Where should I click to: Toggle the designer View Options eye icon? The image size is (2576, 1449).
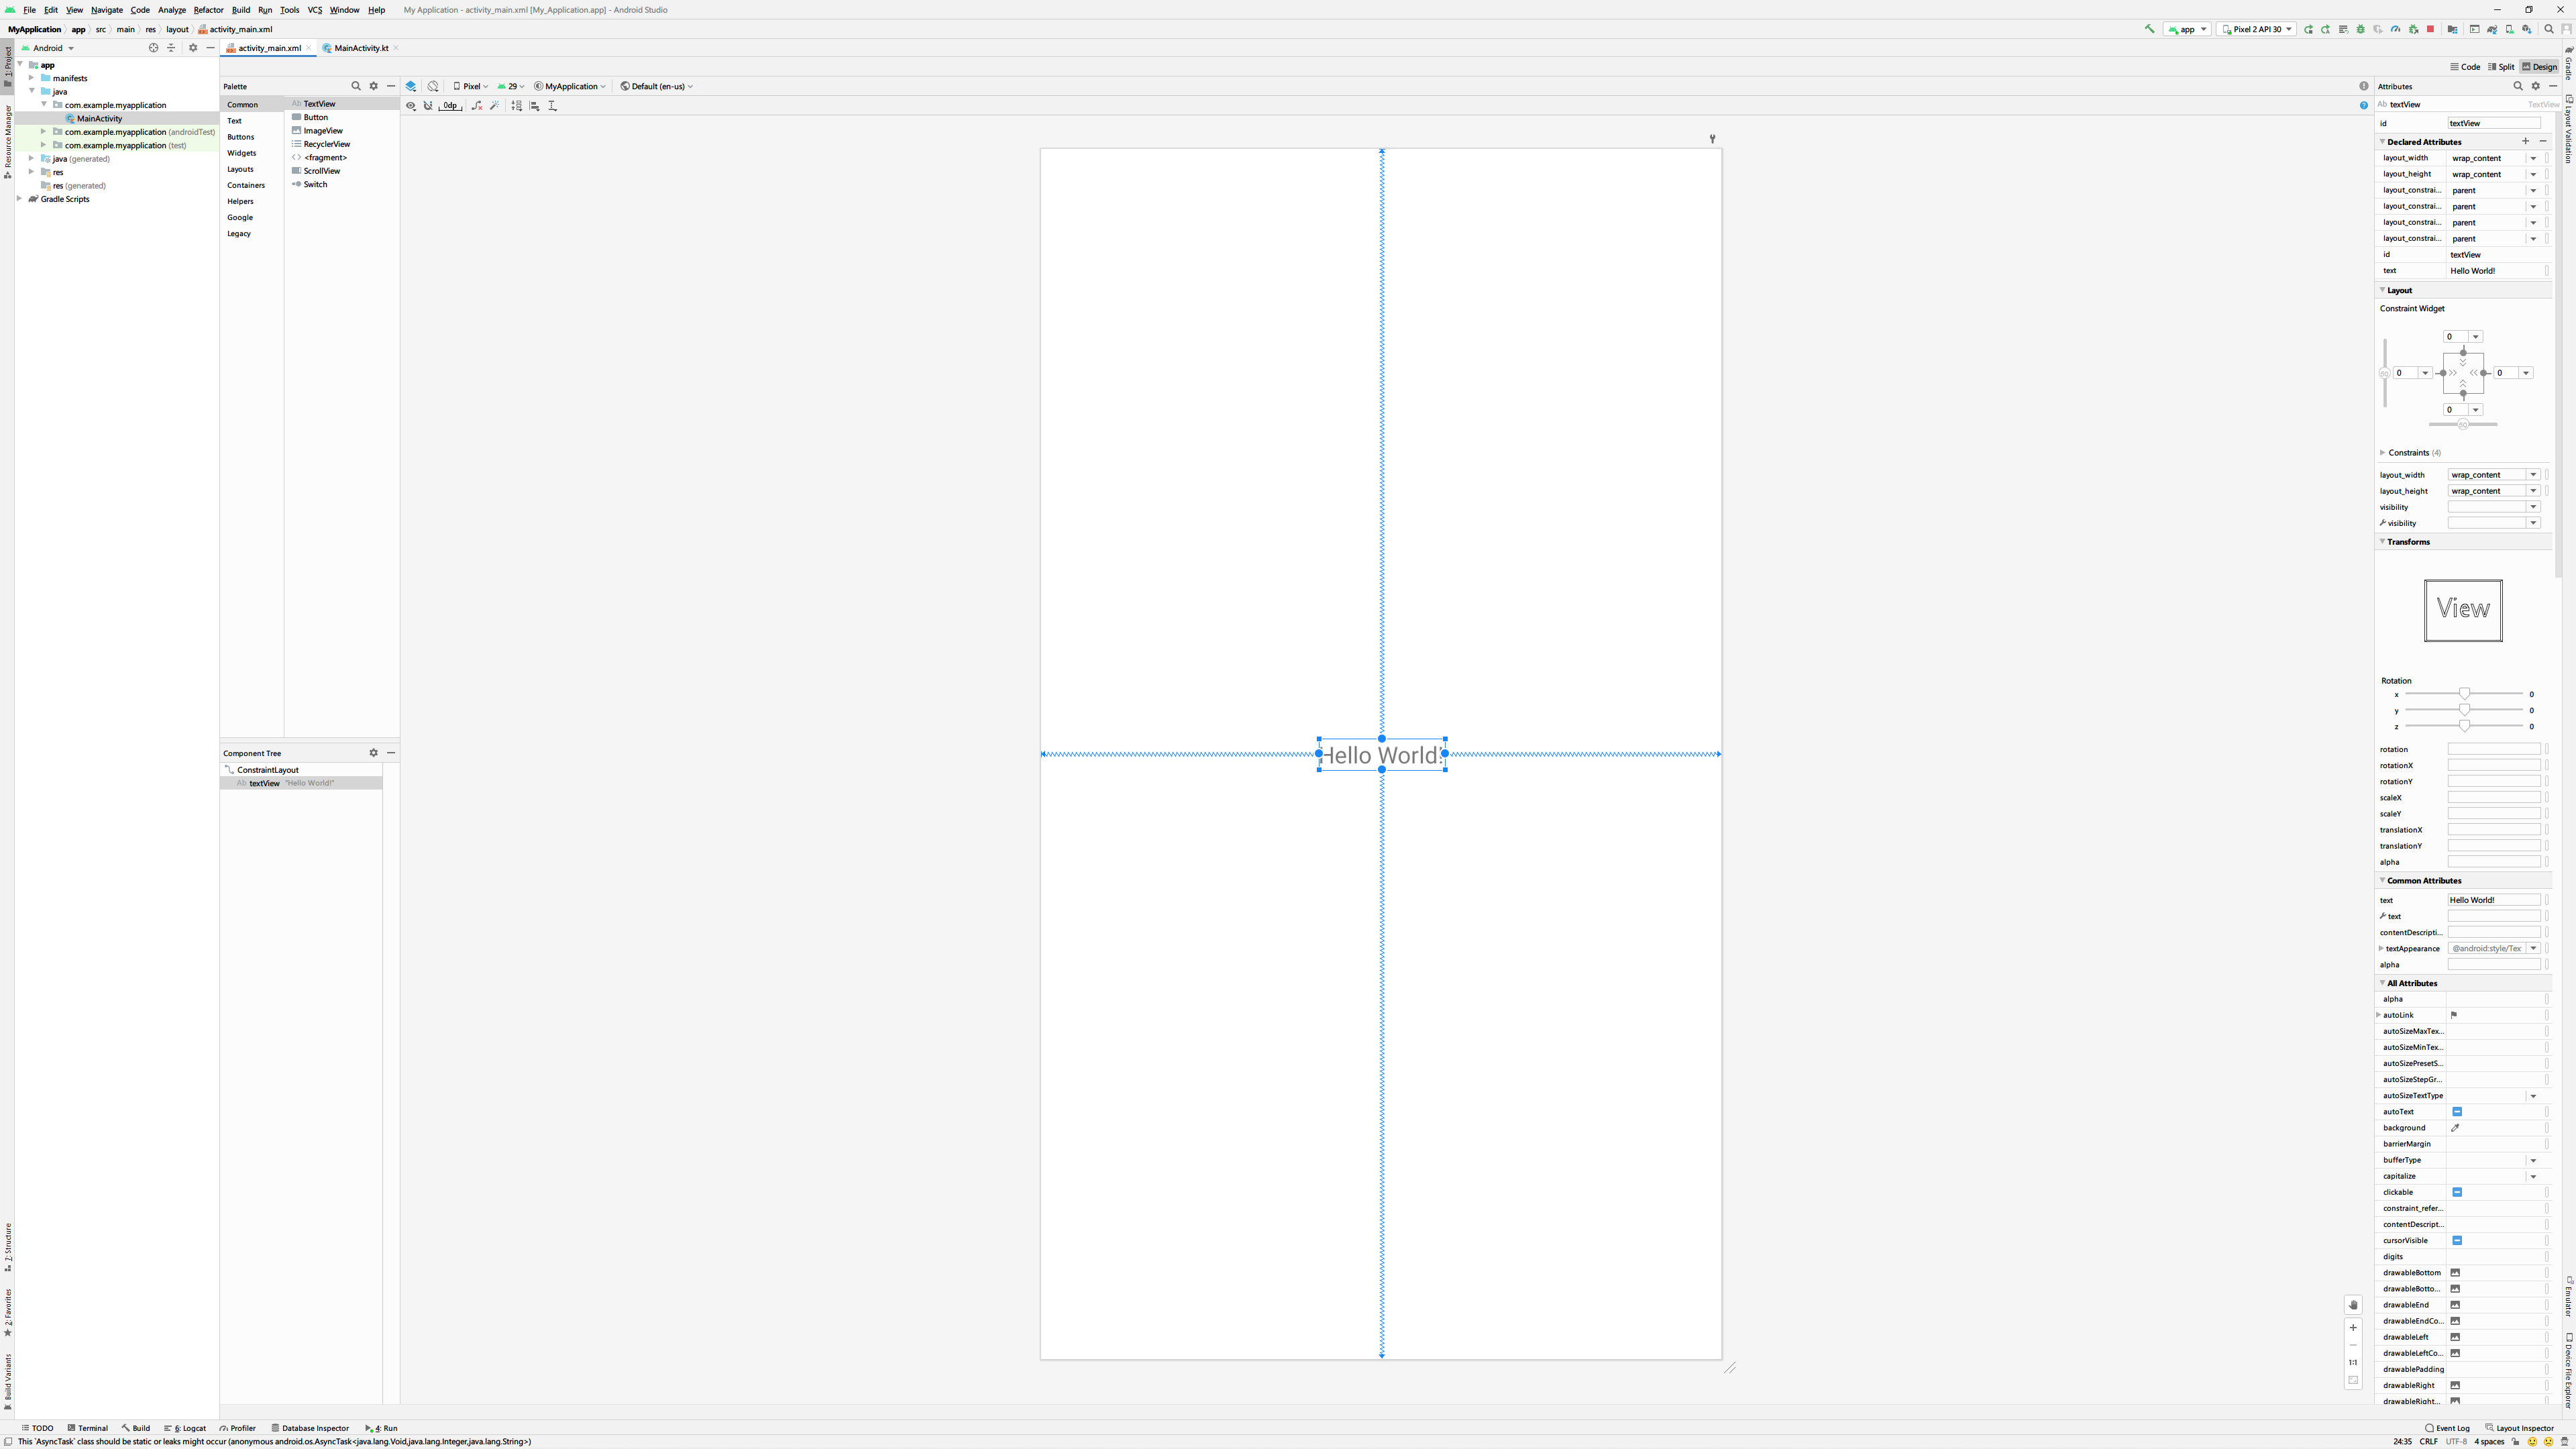click(410, 106)
